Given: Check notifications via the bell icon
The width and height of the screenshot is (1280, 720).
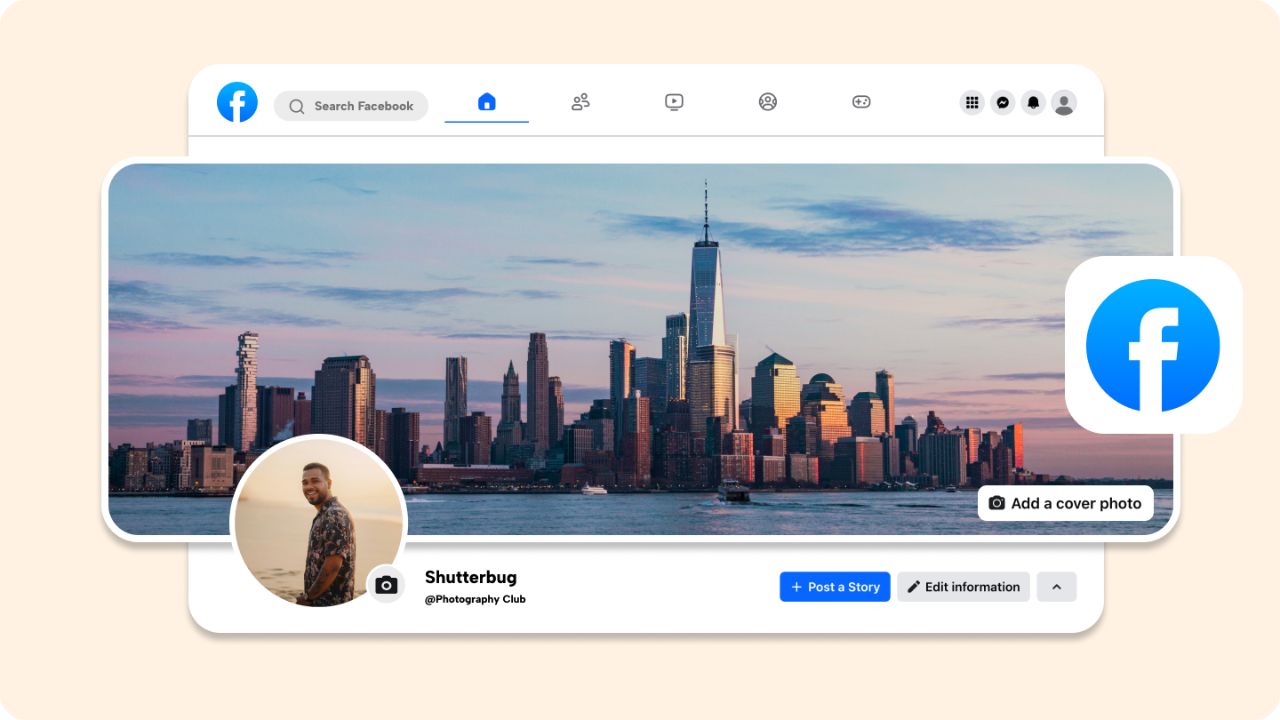Looking at the screenshot, I should [1033, 102].
